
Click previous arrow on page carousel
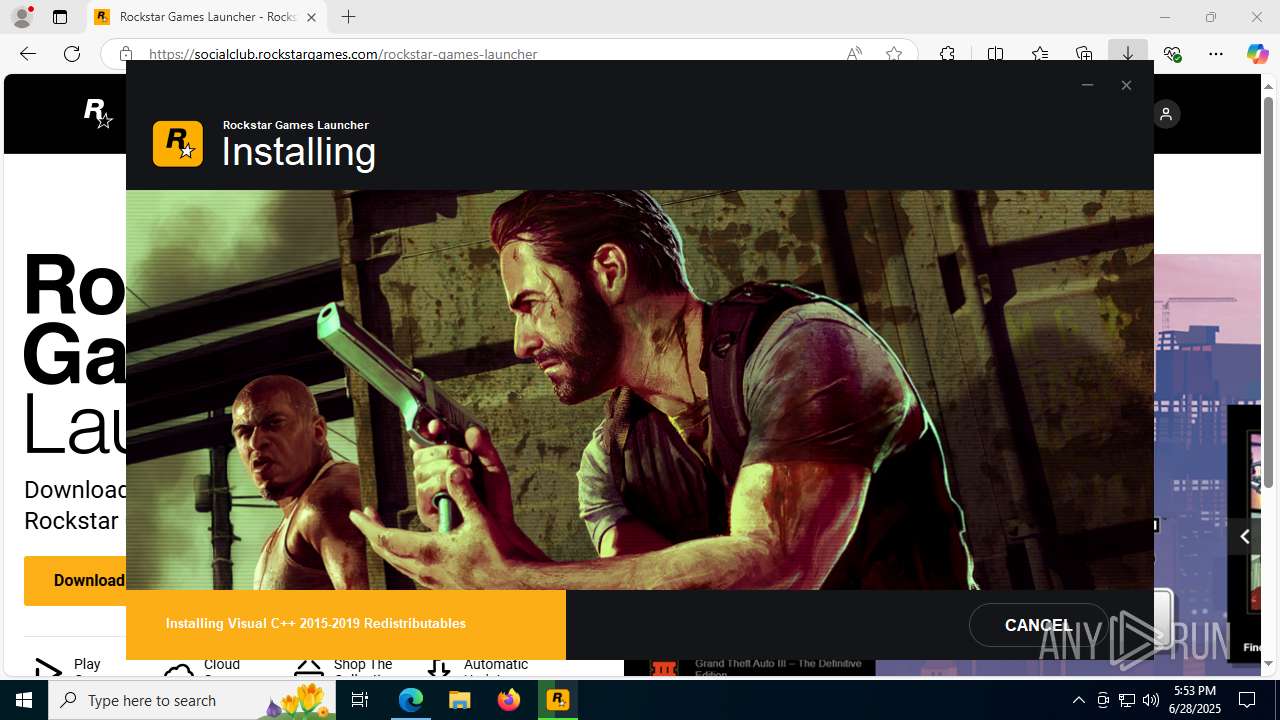click(1244, 537)
